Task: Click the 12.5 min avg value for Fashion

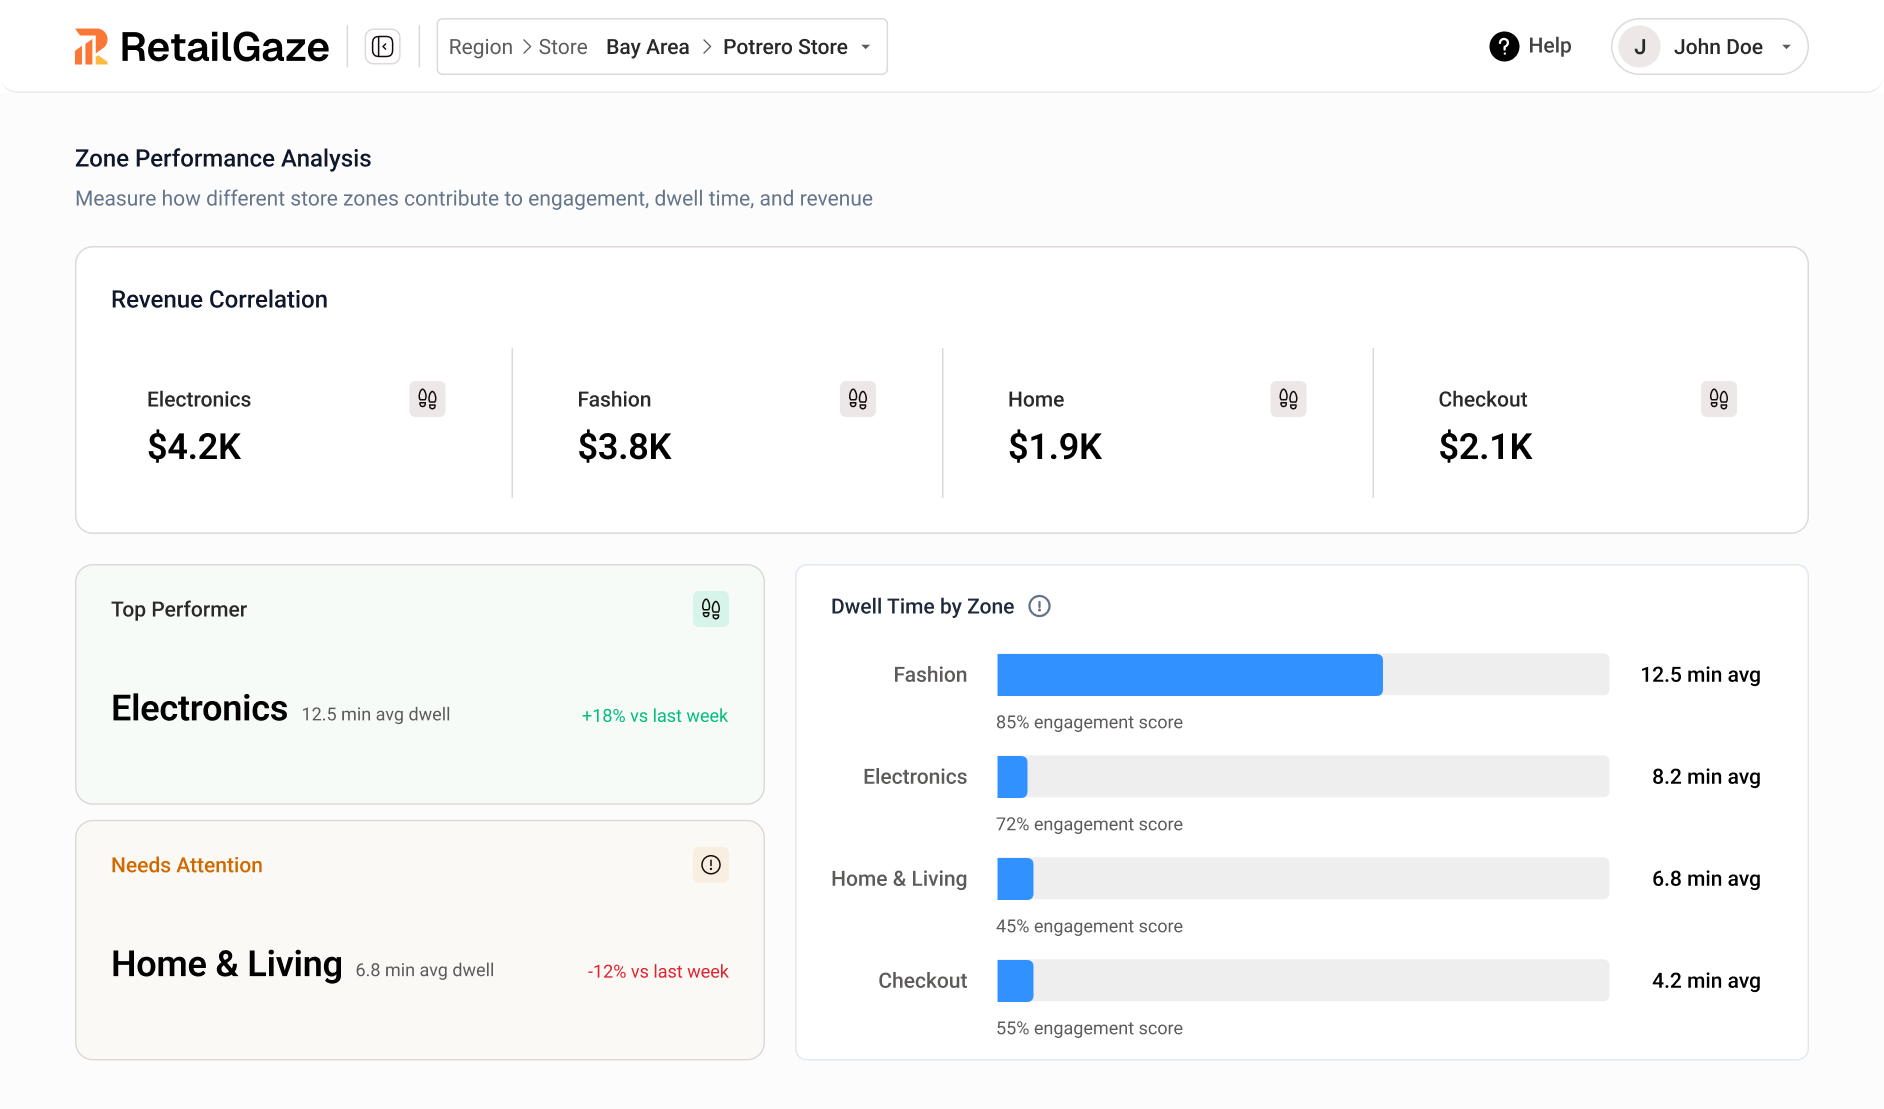Action: (1700, 675)
